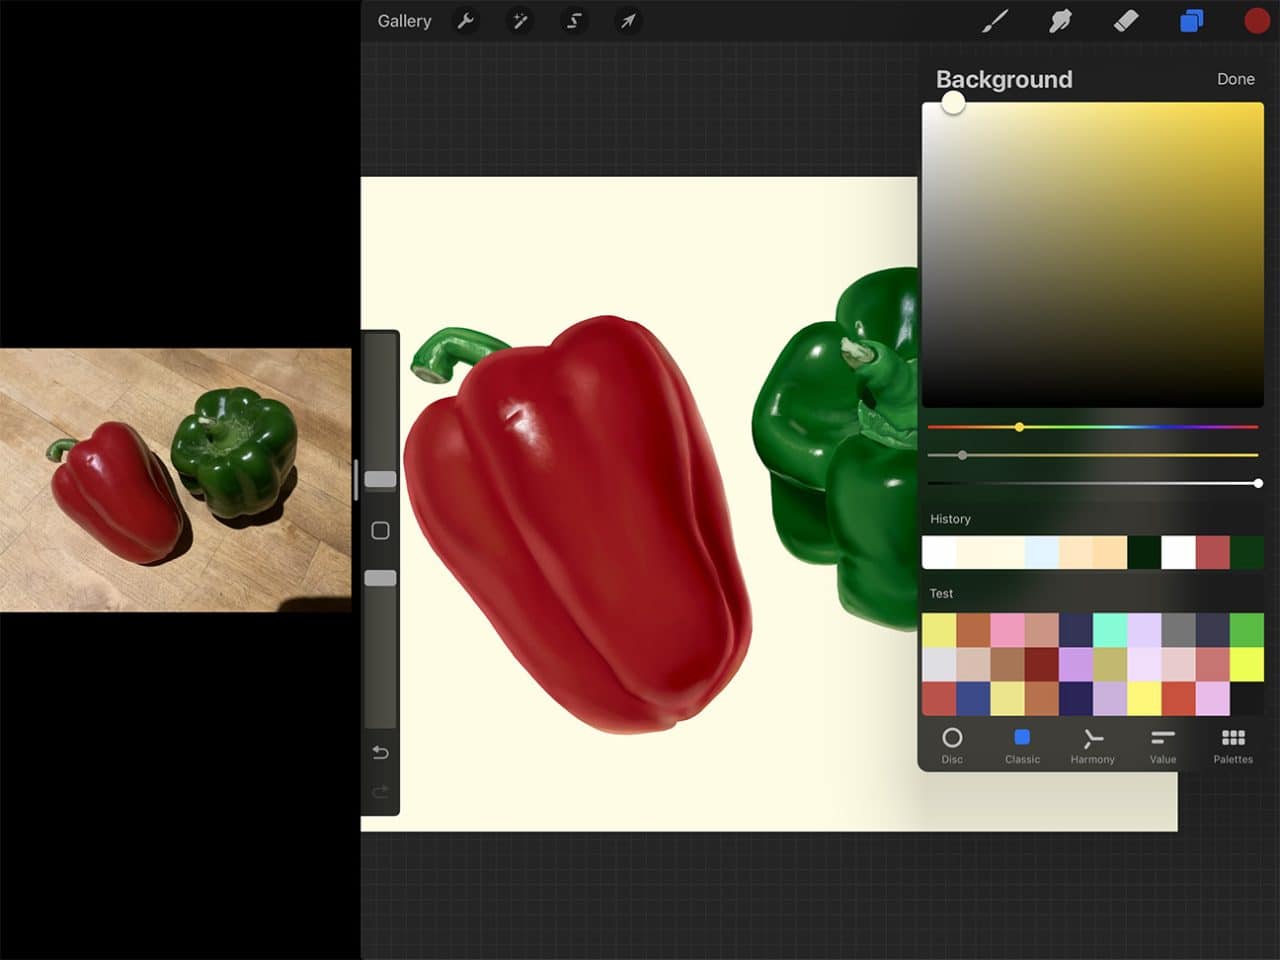Tap Done to close Background color panel
The height and width of the screenshot is (960, 1280).
1236,79
